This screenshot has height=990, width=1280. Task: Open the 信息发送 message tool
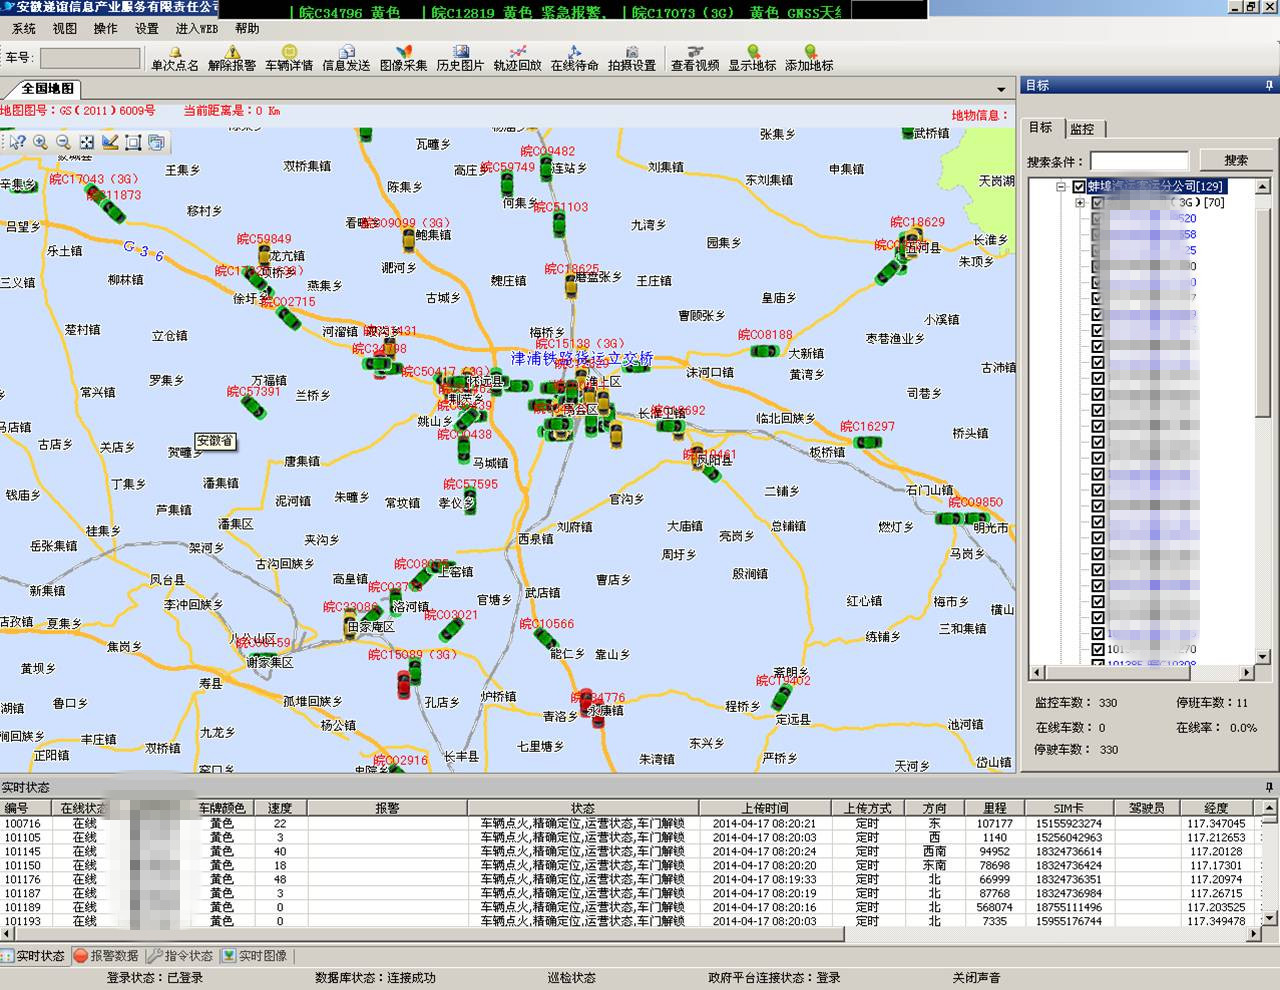[346, 58]
